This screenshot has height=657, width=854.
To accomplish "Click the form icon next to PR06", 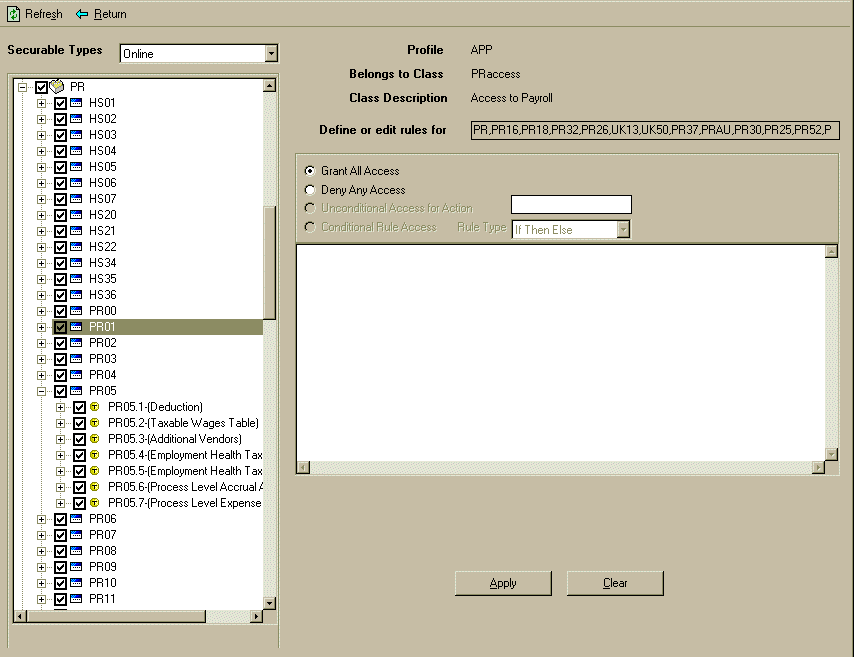I will coord(77,519).
